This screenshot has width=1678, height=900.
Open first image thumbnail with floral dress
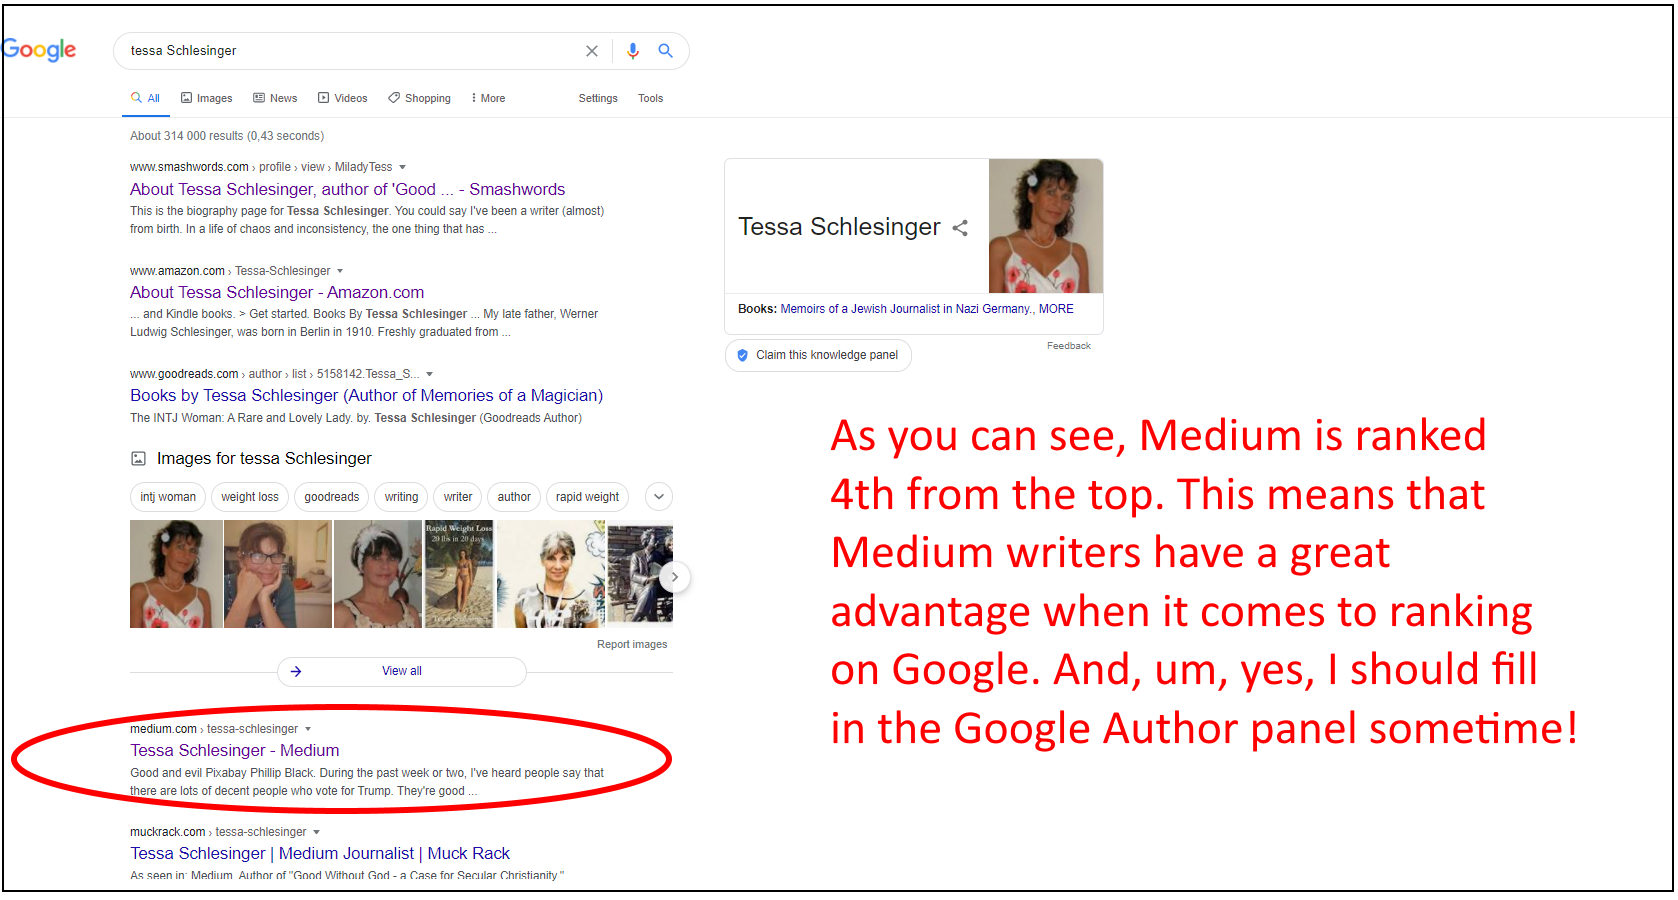176,574
